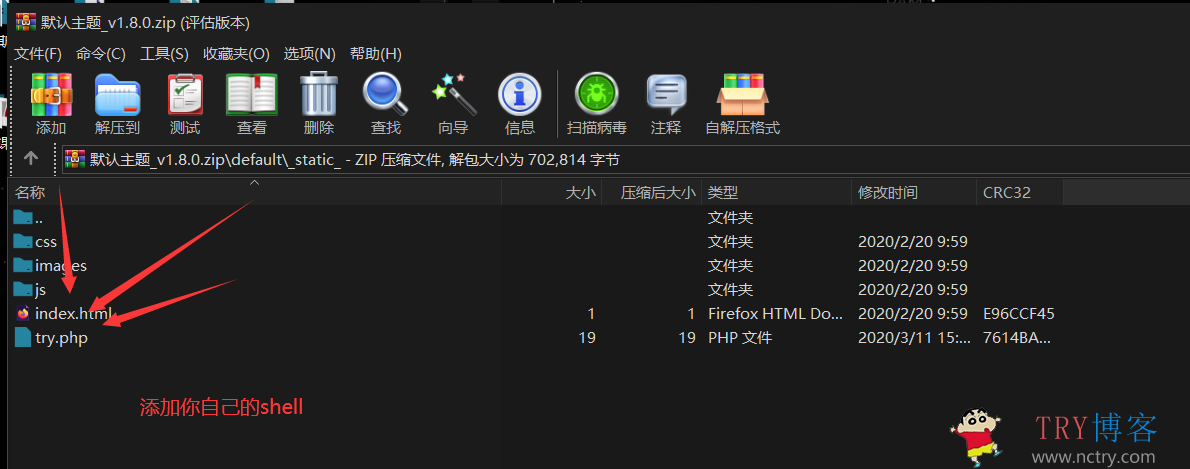This screenshot has height=469, width=1190.
Task: Click the archive icon in the address bar
Action: (x=74, y=159)
